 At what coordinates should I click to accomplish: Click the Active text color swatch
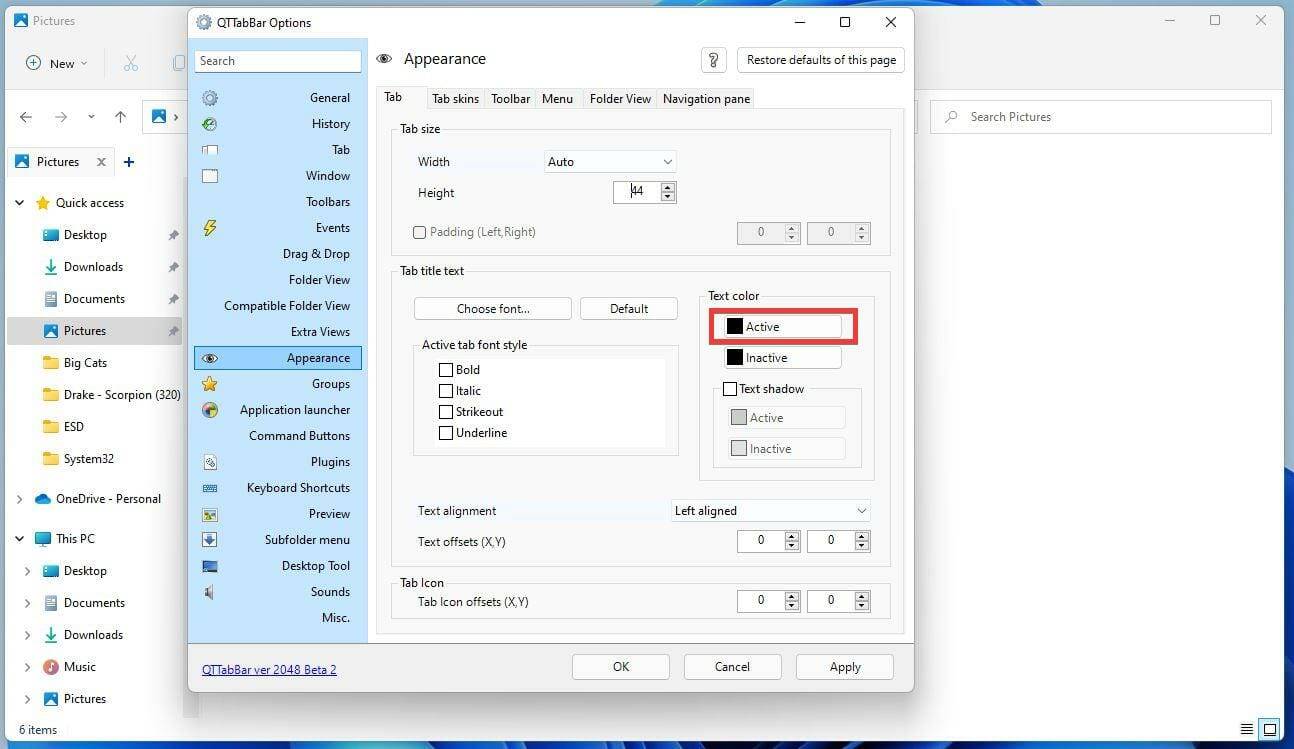click(736, 326)
